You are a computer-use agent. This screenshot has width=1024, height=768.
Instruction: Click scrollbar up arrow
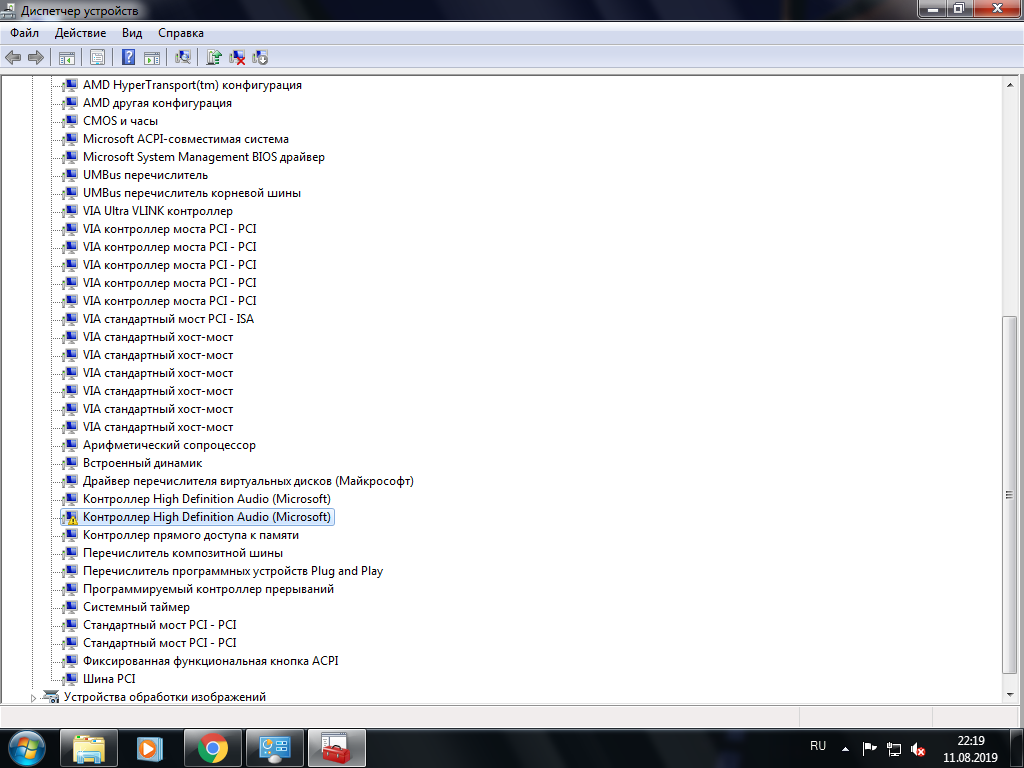tap(1010, 85)
